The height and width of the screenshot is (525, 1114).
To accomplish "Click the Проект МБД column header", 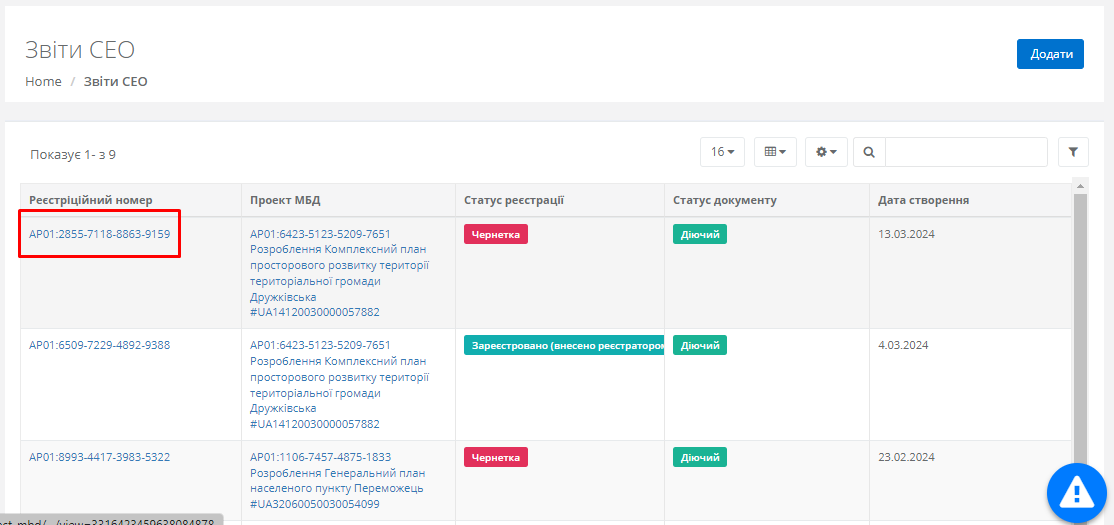I will coord(285,200).
